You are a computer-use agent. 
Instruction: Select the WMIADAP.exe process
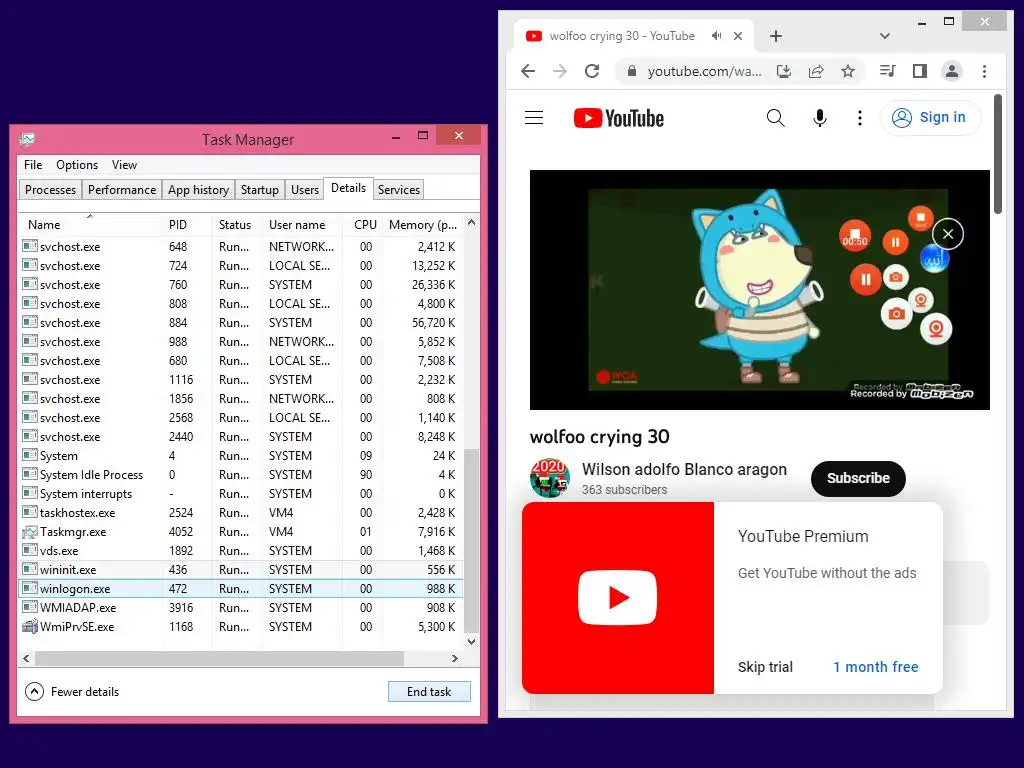click(242, 607)
